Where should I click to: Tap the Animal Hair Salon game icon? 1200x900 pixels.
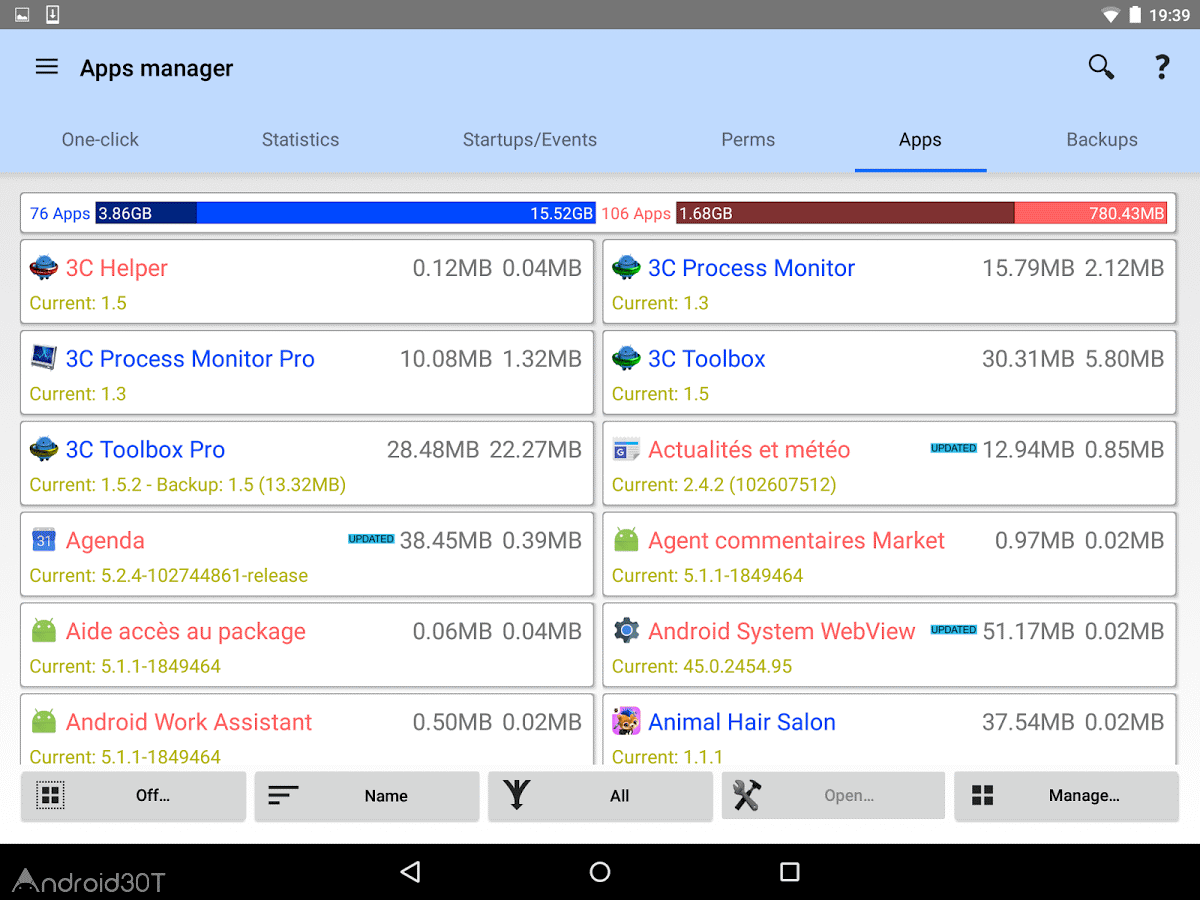click(x=626, y=722)
